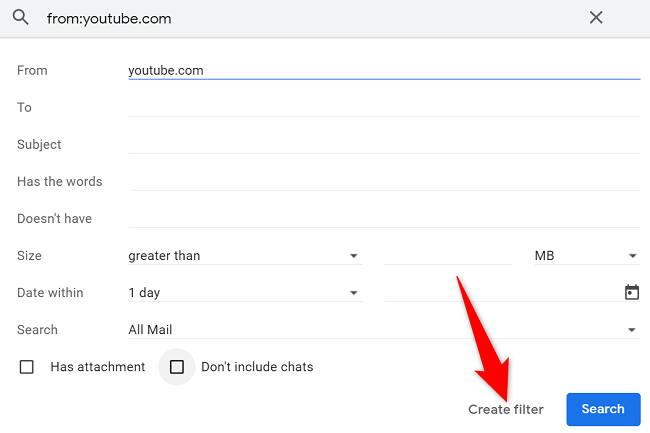650x433 pixels.
Task: Click the Create filter link
Action: (x=506, y=409)
